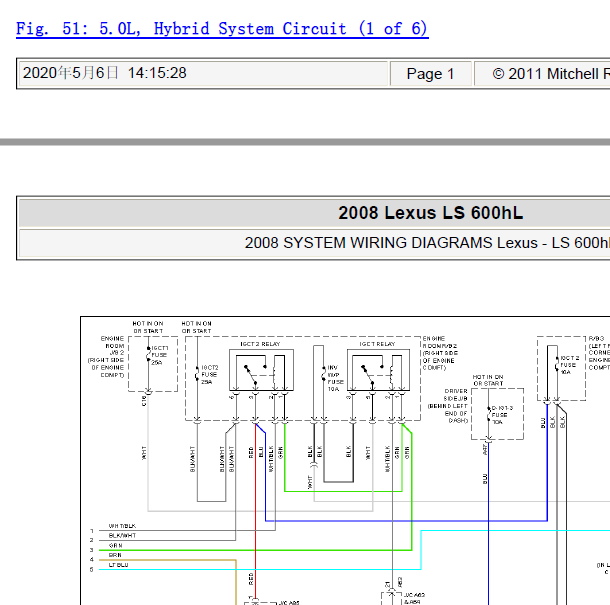Open the Fig. 51 Hybrid System Circuit link
Screen dimensions: 610x605
pyautogui.click(x=222, y=29)
